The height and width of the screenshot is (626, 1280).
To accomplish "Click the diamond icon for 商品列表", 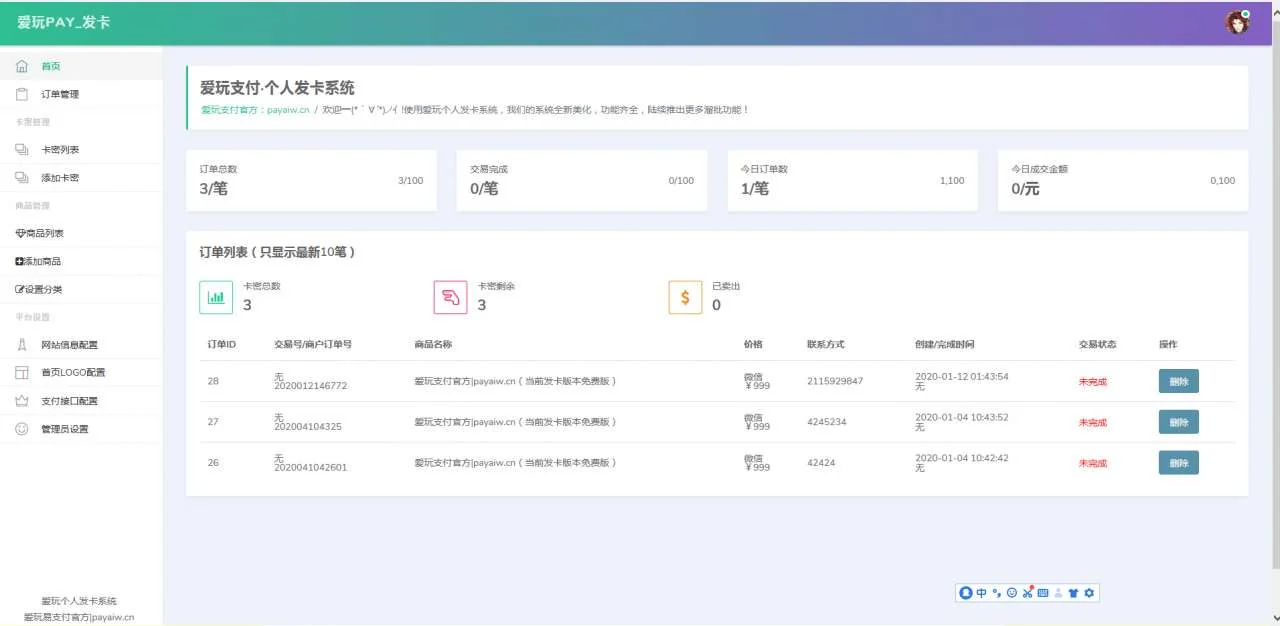I will click(20, 234).
